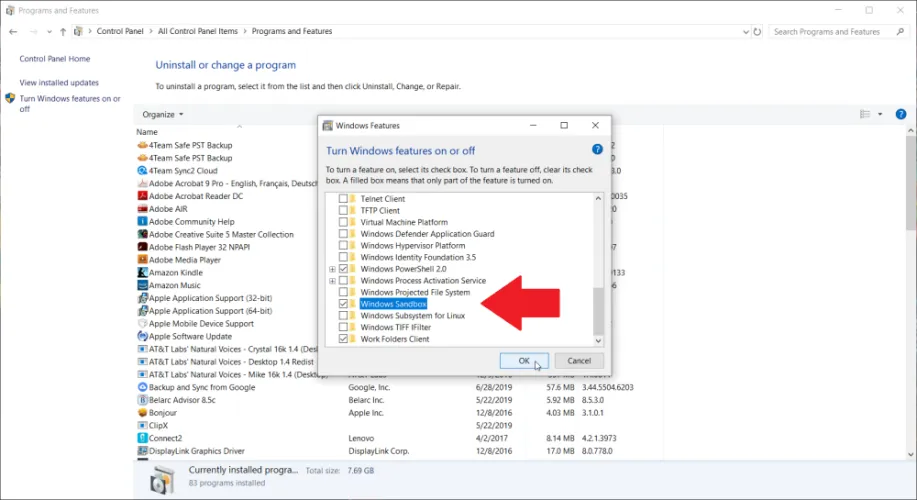917x500 pixels.
Task: Expand the Windows PowerShell 2.0 node
Action: coord(332,269)
